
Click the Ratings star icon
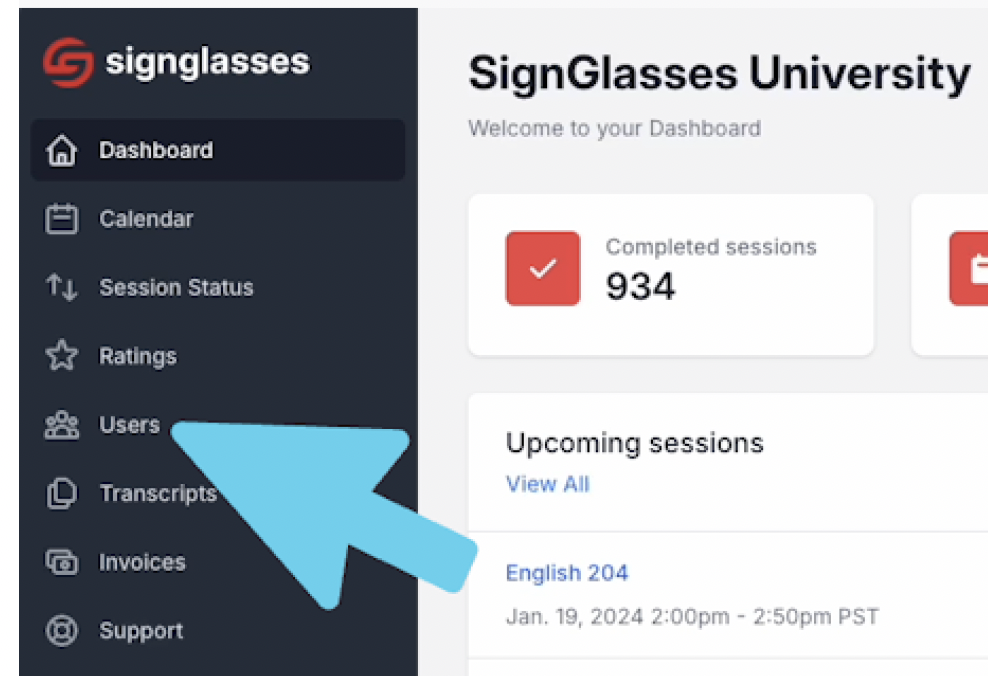click(x=61, y=355)
